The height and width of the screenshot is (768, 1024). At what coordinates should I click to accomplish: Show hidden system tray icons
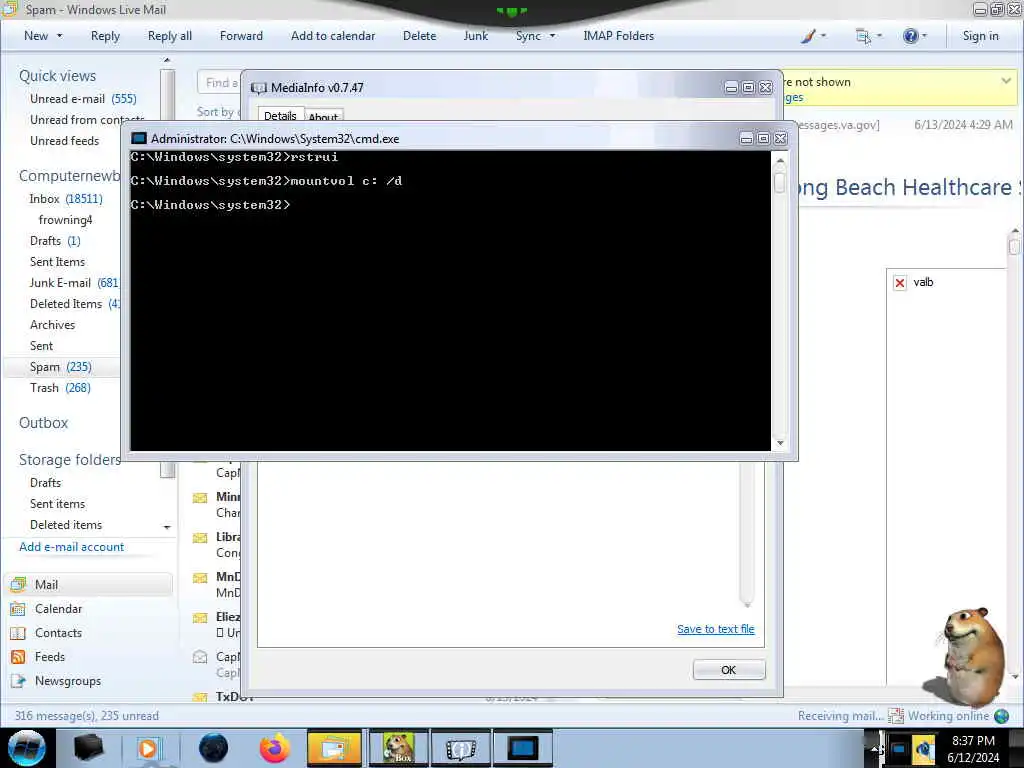click(874, 749)
